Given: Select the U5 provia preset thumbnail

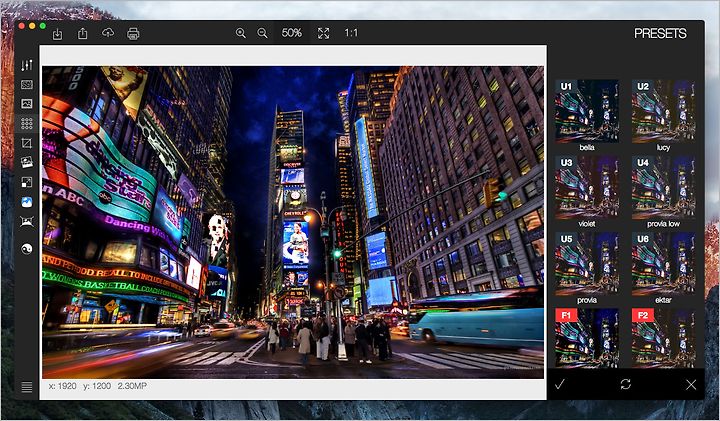Looking at the screenshot, I should point(587,264).
